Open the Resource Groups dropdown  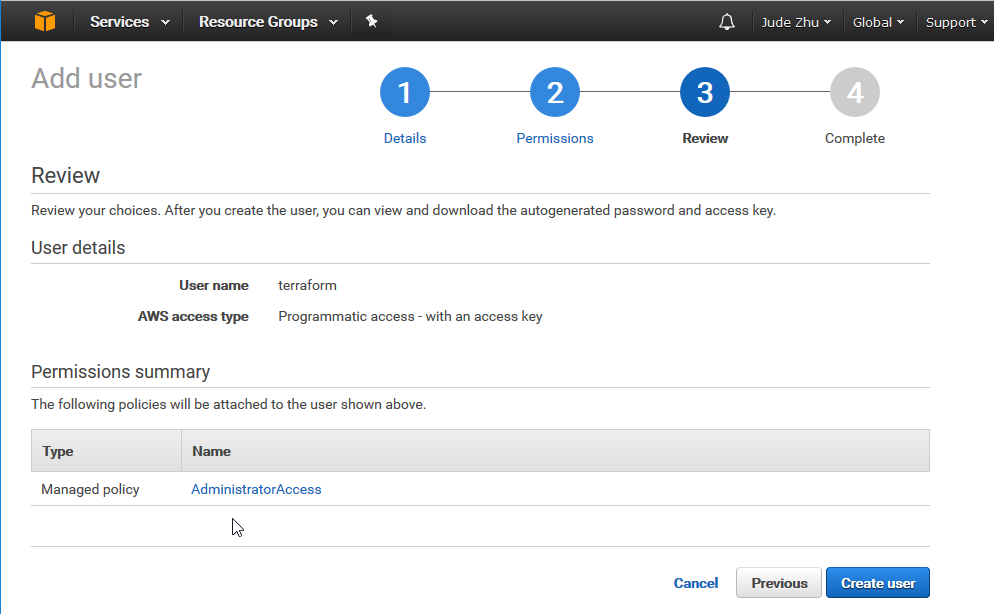click(x=267, y=22)
